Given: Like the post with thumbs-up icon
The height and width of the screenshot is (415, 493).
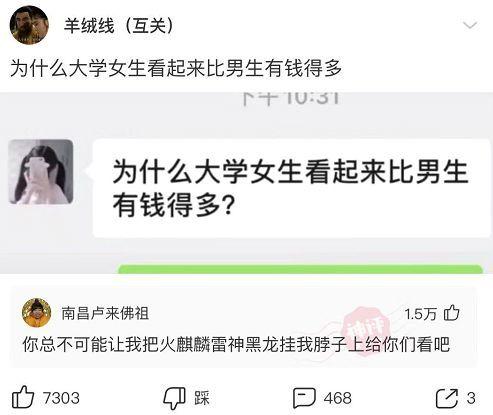Looking at the screenshot, I should pos(23,397).
